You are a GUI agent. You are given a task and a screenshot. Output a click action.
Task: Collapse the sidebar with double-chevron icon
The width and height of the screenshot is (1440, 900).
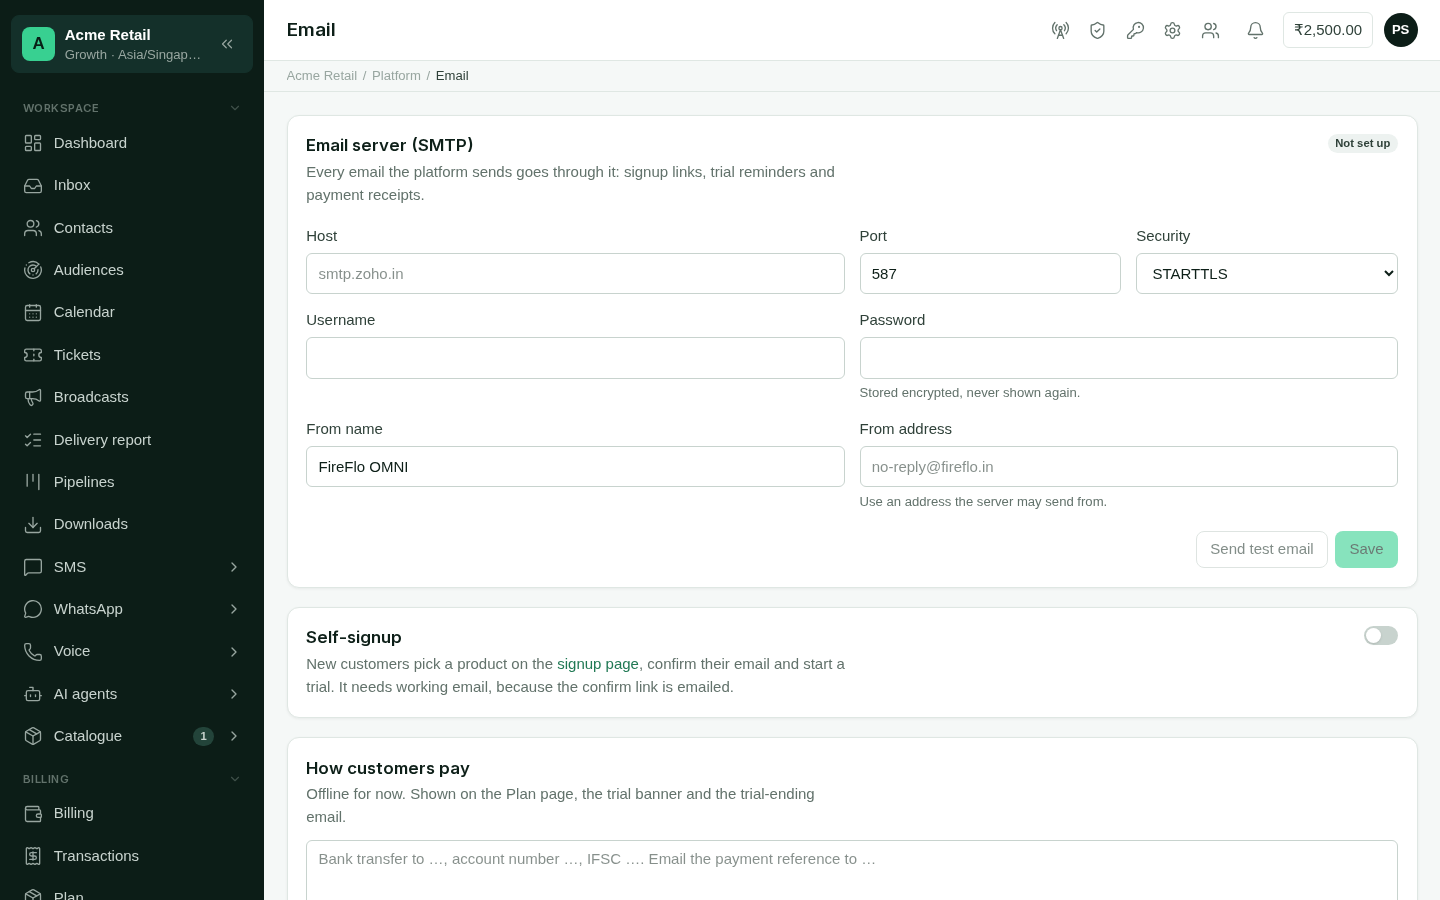227,44
